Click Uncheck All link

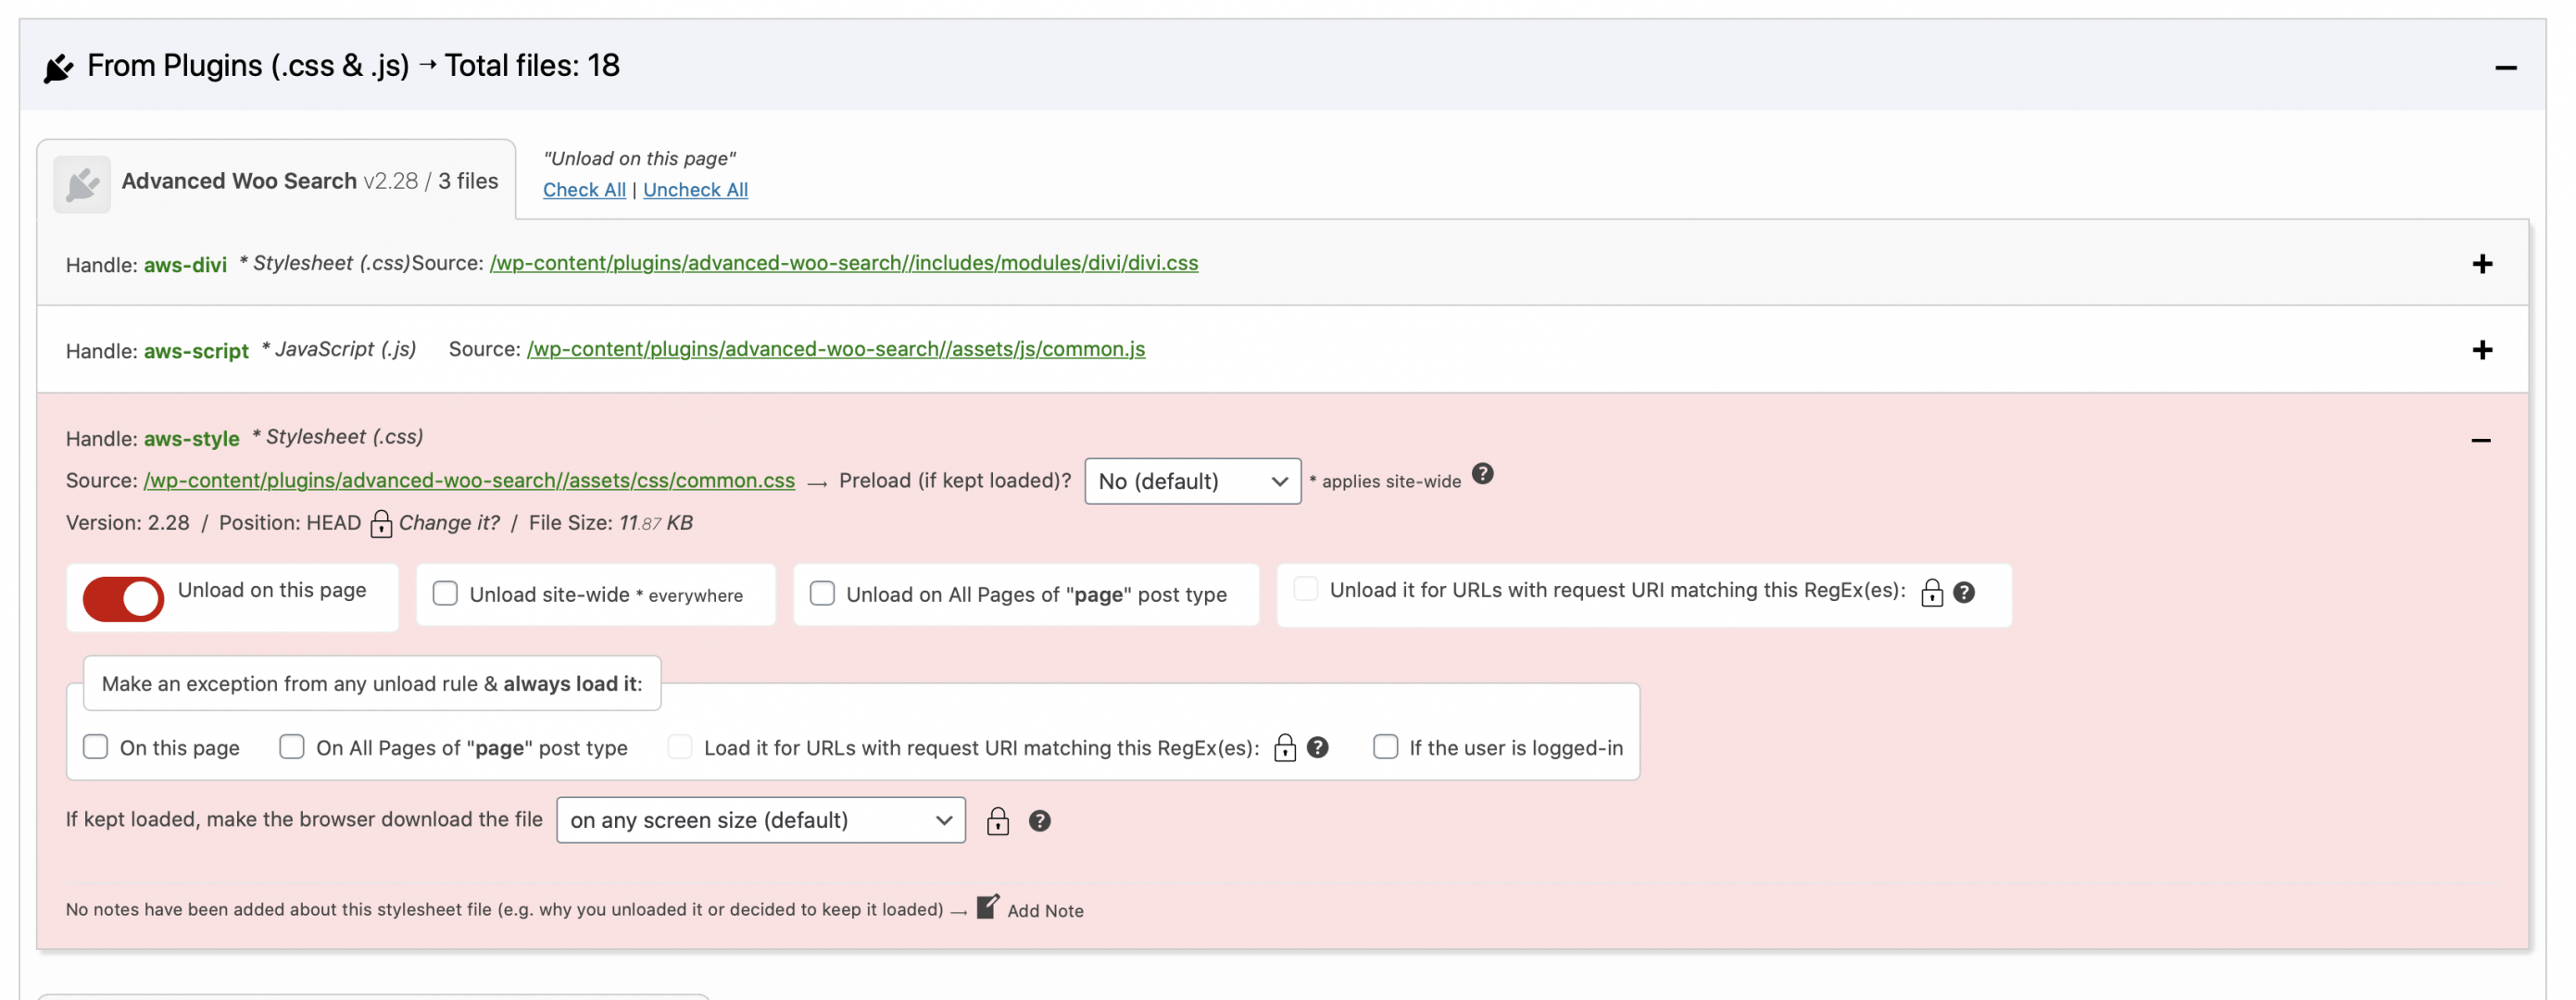click(695, 190)
